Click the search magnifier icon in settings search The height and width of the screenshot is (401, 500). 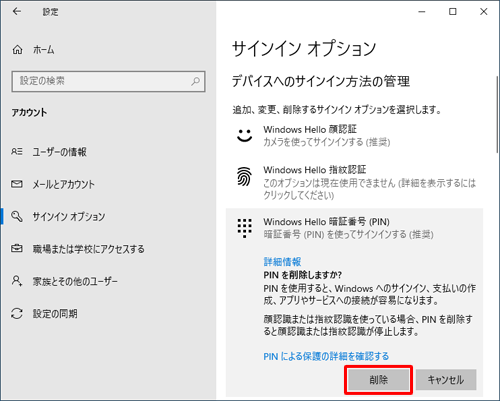click(x=196, y=81)
